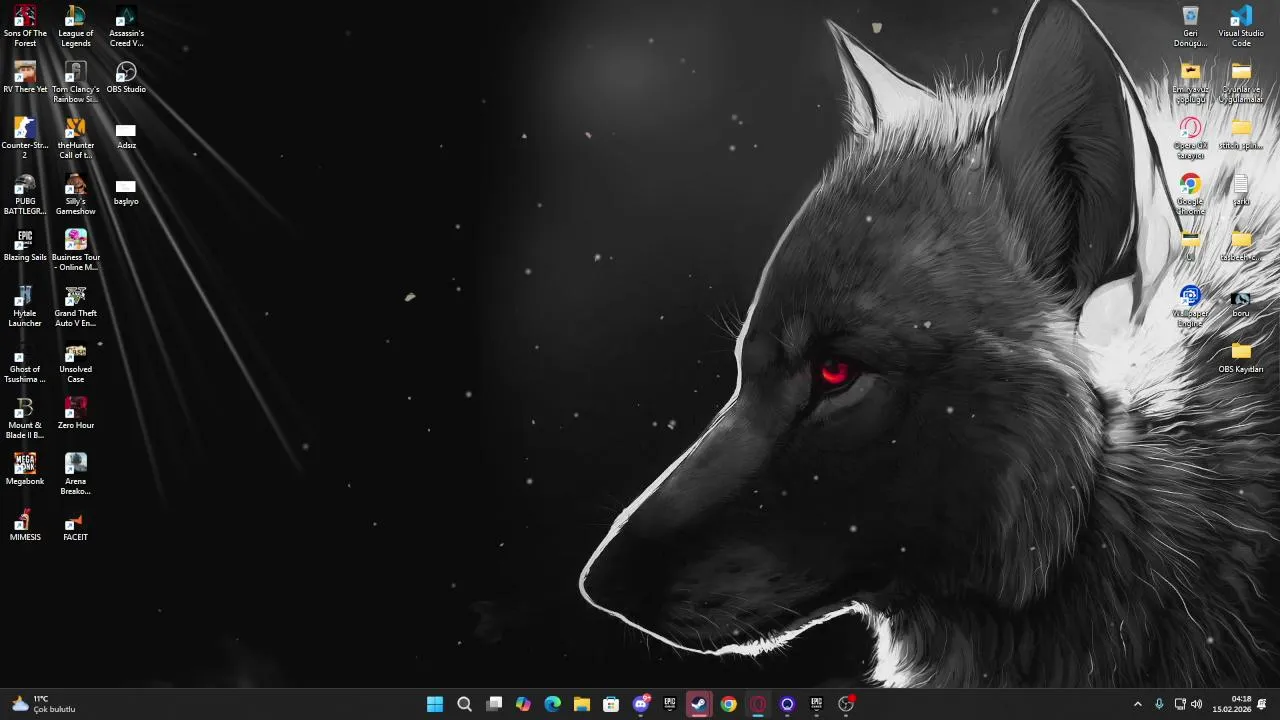Viewport: 1280px width, 720px height.
Task: Open the Sons Of The Forest shortcut
Action: [x=25, y=26]
